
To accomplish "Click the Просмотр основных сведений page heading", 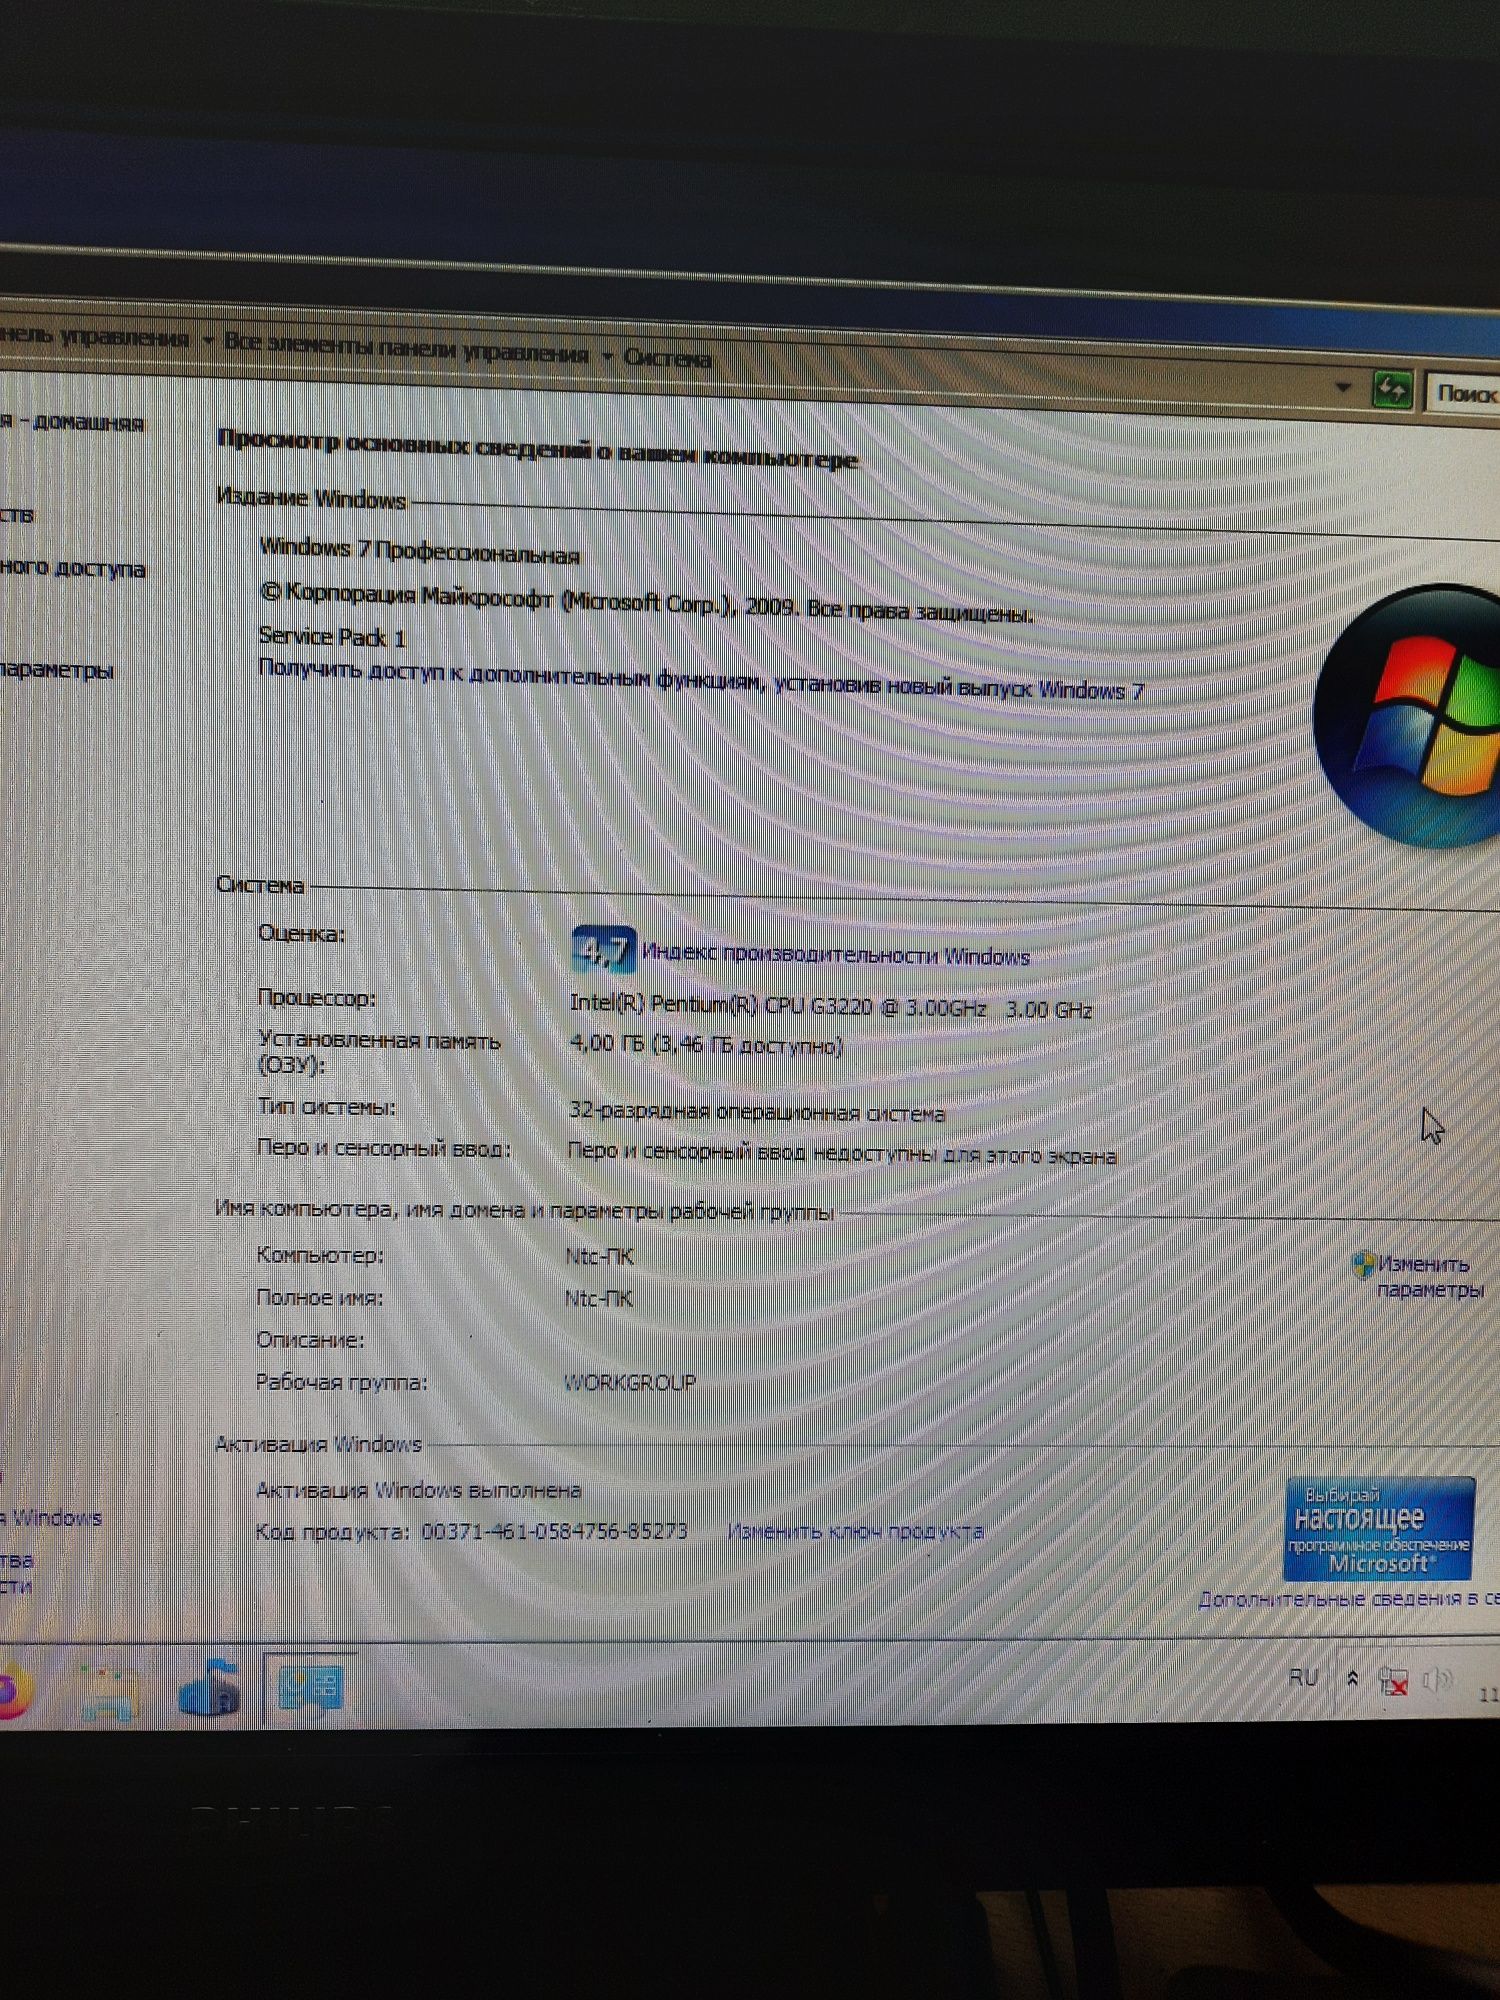I will [538, 449].
